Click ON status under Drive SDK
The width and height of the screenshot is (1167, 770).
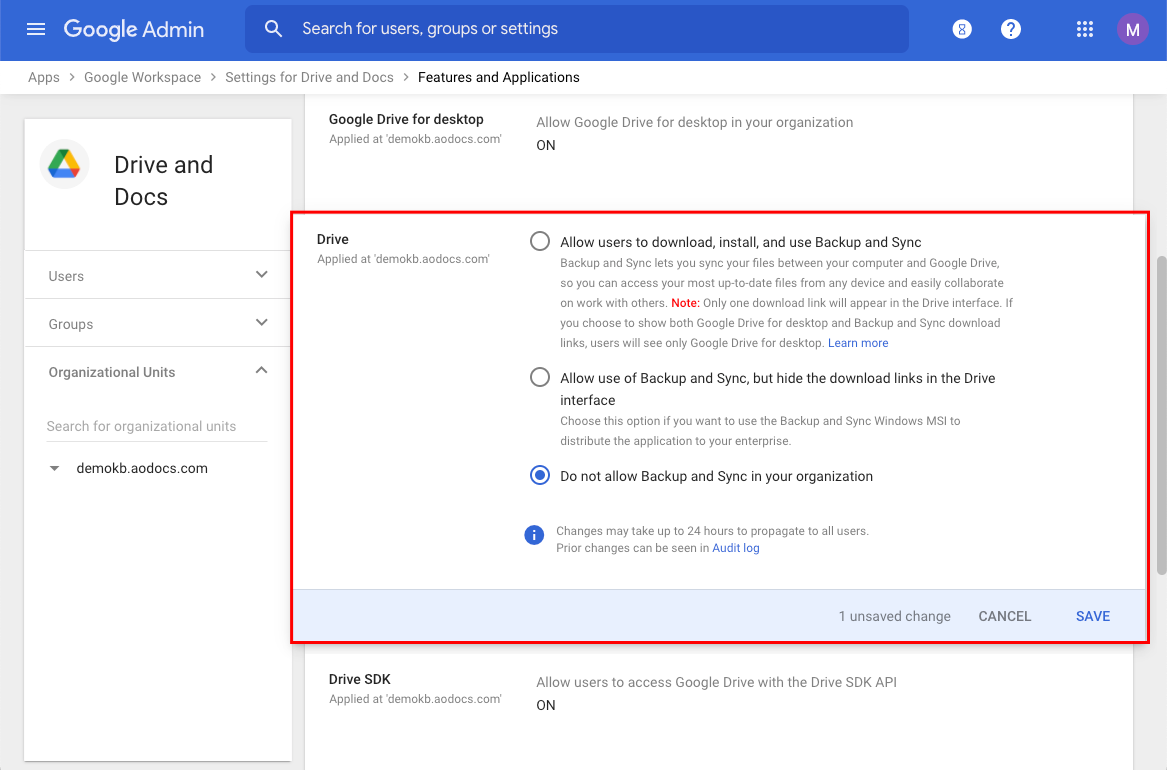(546, 705)
